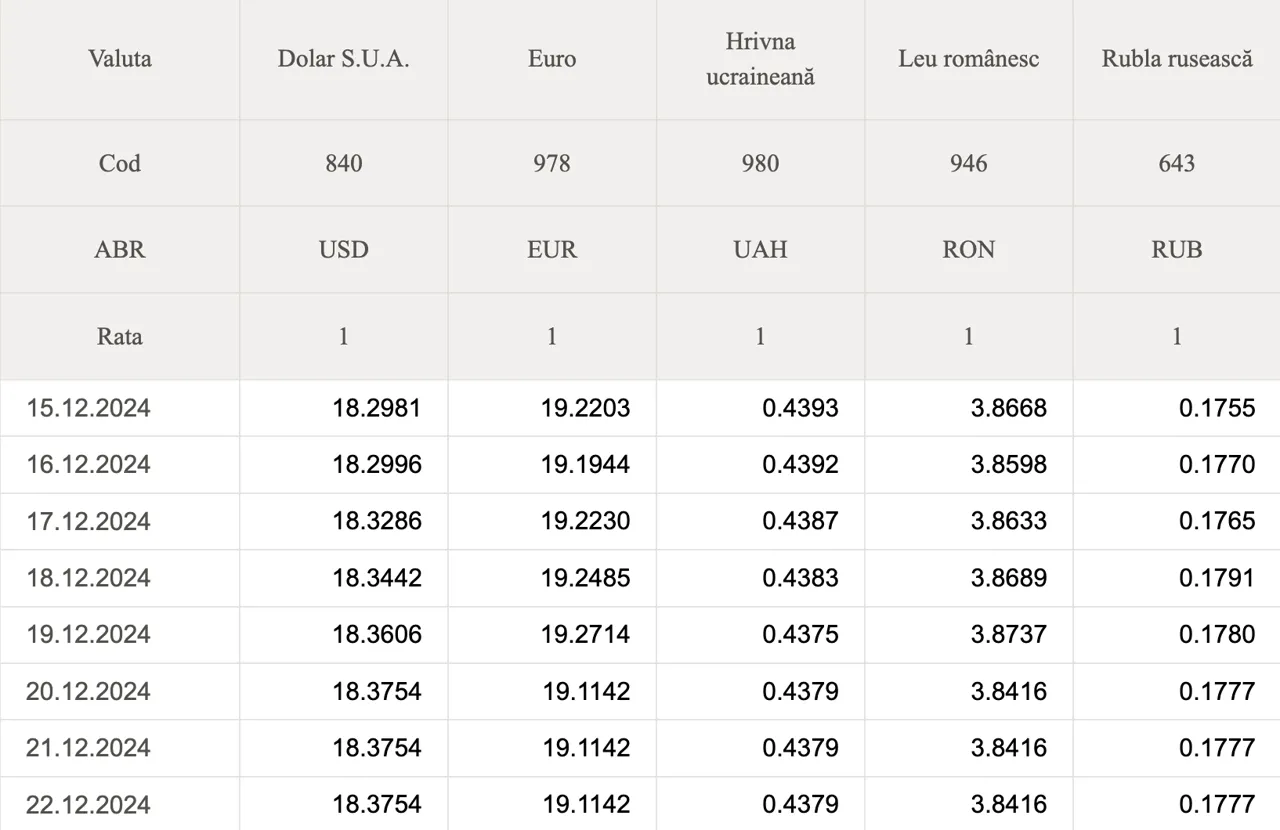1280x830 pixels.
Task: Click USD rate 18.2996
Action: 377,465
